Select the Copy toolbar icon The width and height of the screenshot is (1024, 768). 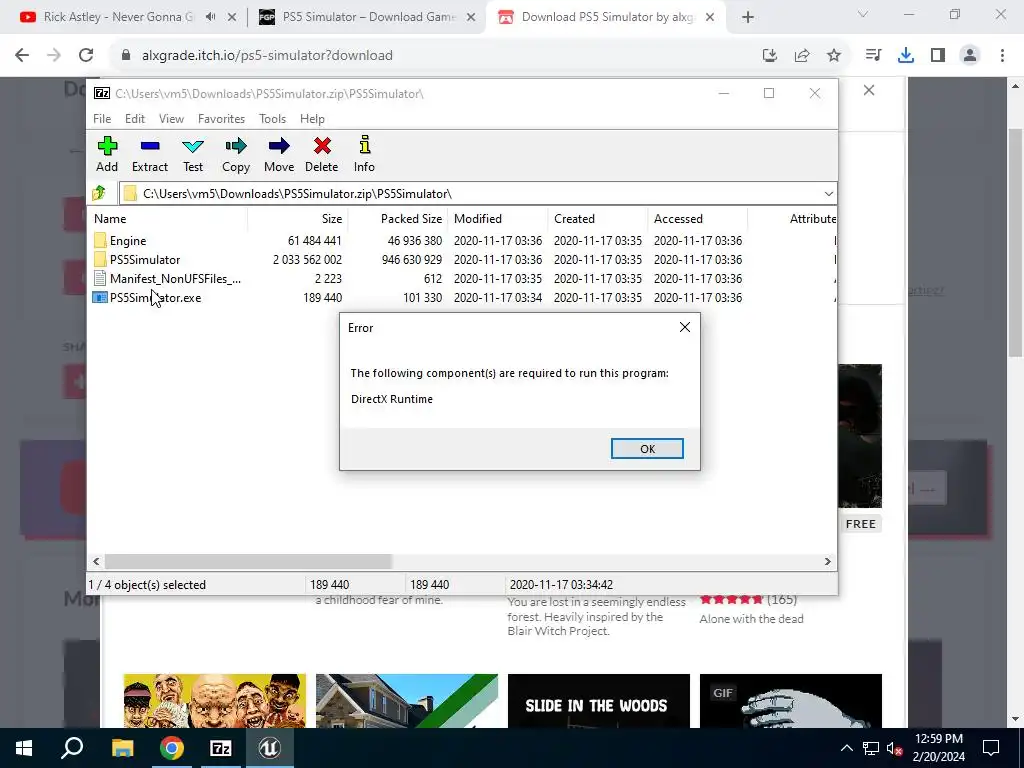[x=236, y=146]
